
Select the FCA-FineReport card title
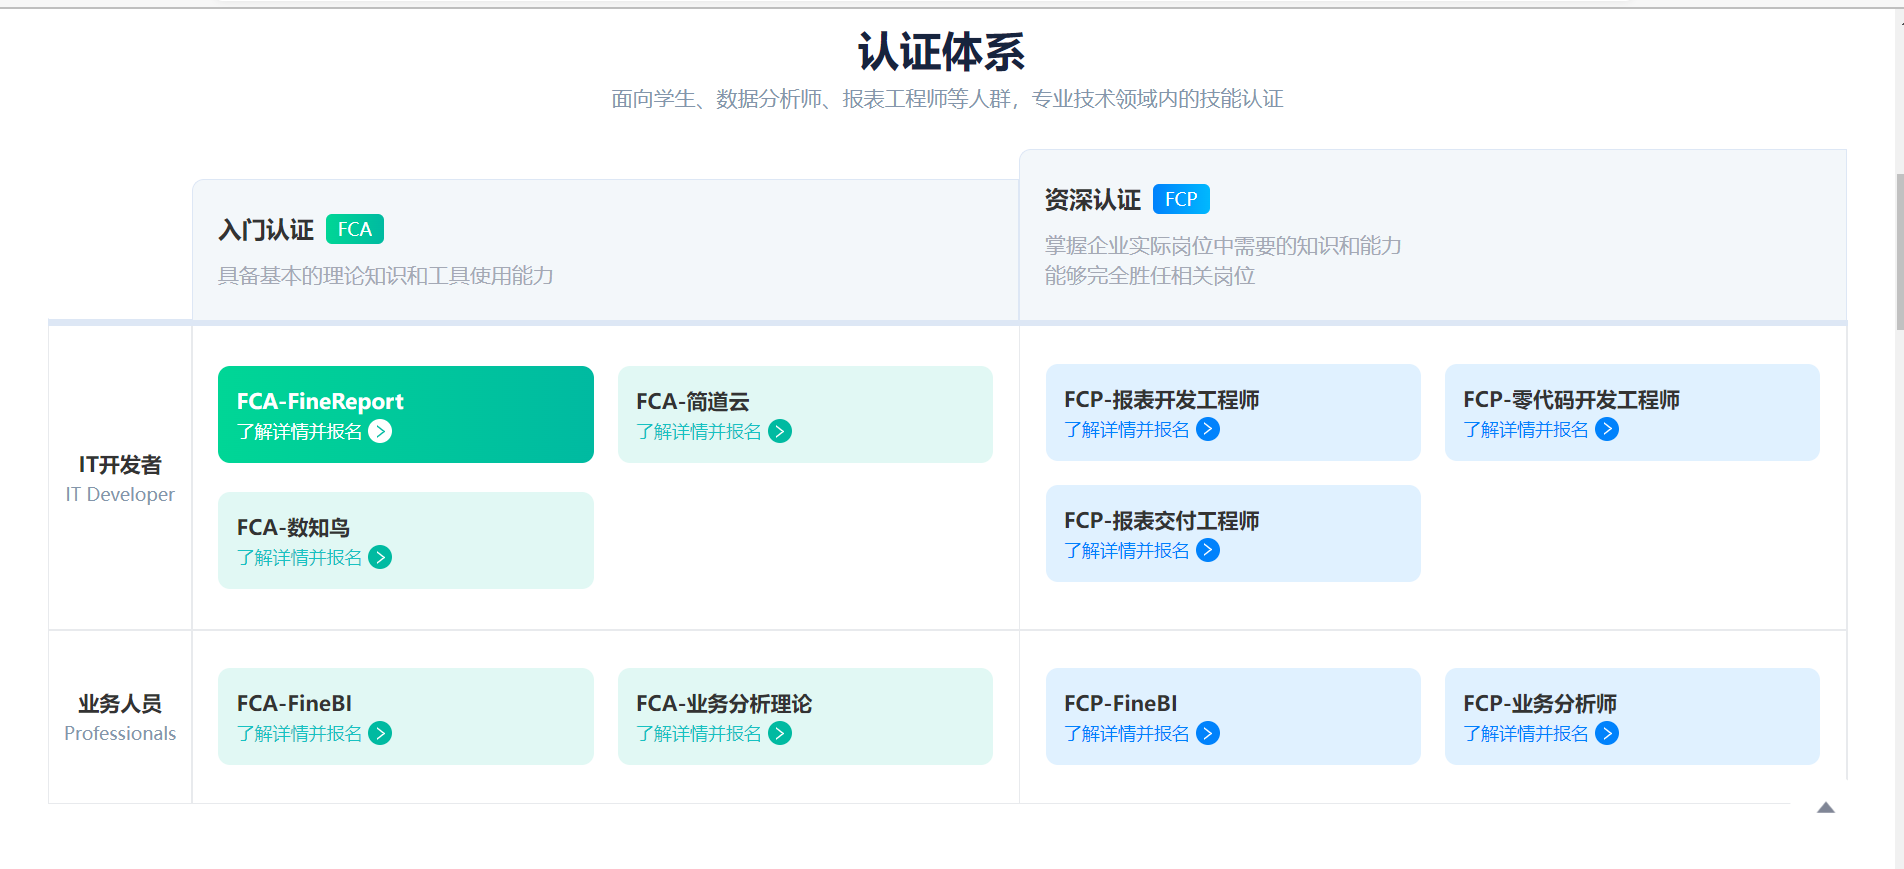320,401
